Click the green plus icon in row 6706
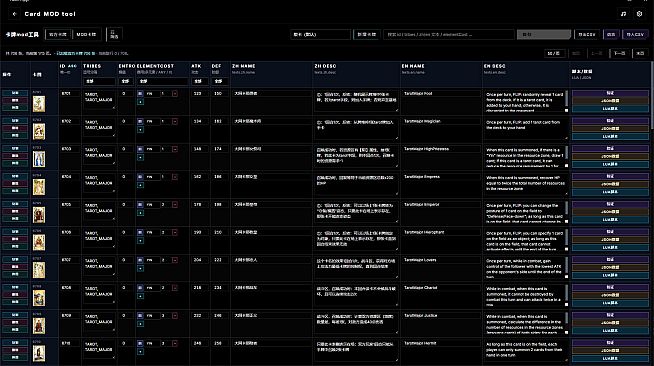The width and height of the screenshot is (654, 366). click(x=140, y=241)
